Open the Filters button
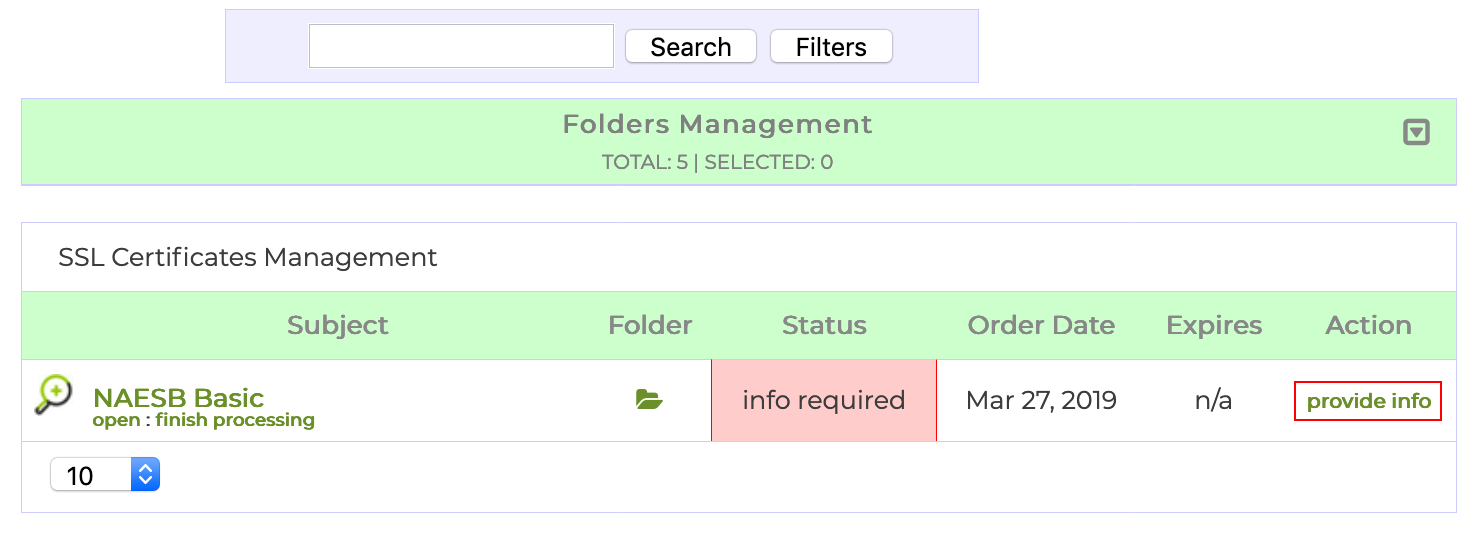This screenshot has width=1478, height=538. click(830, 47)
